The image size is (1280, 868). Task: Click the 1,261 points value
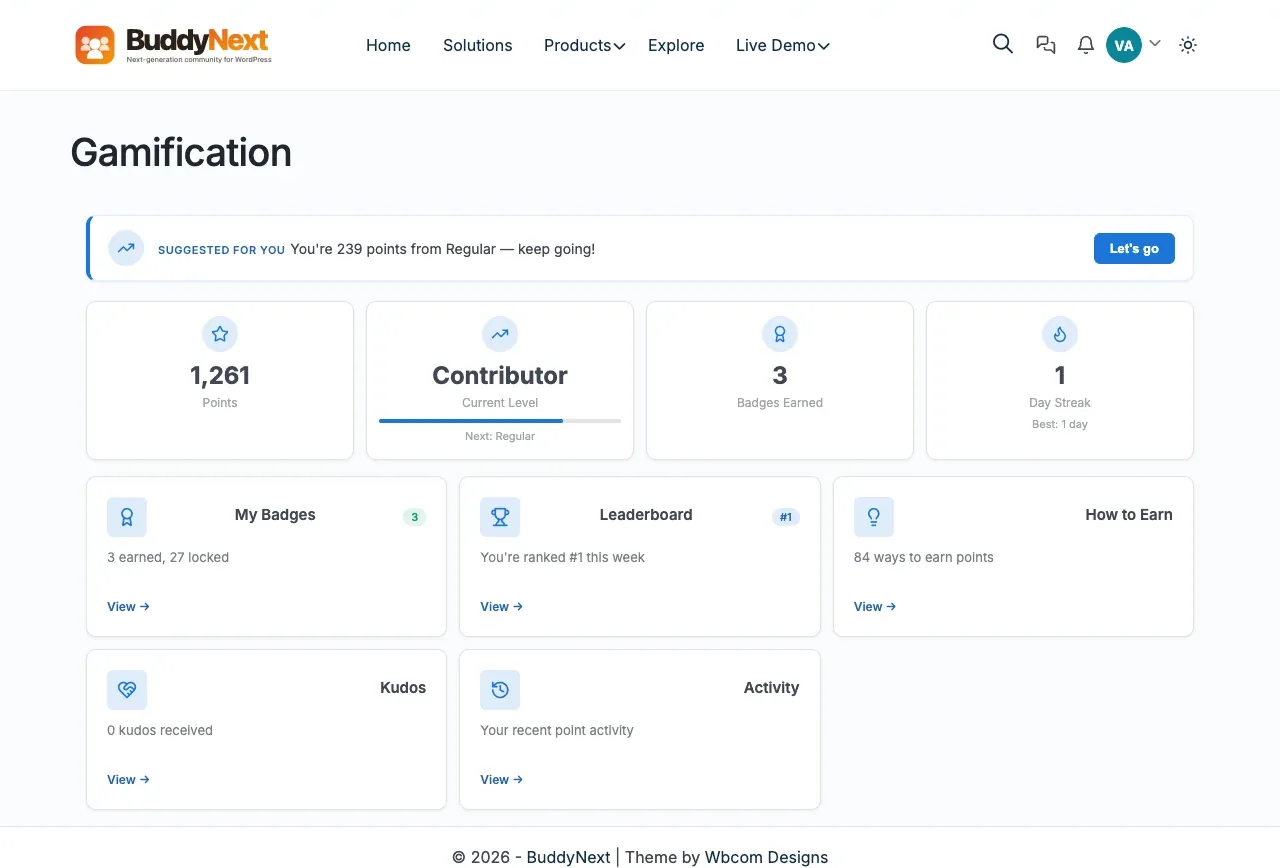(220, 376)
